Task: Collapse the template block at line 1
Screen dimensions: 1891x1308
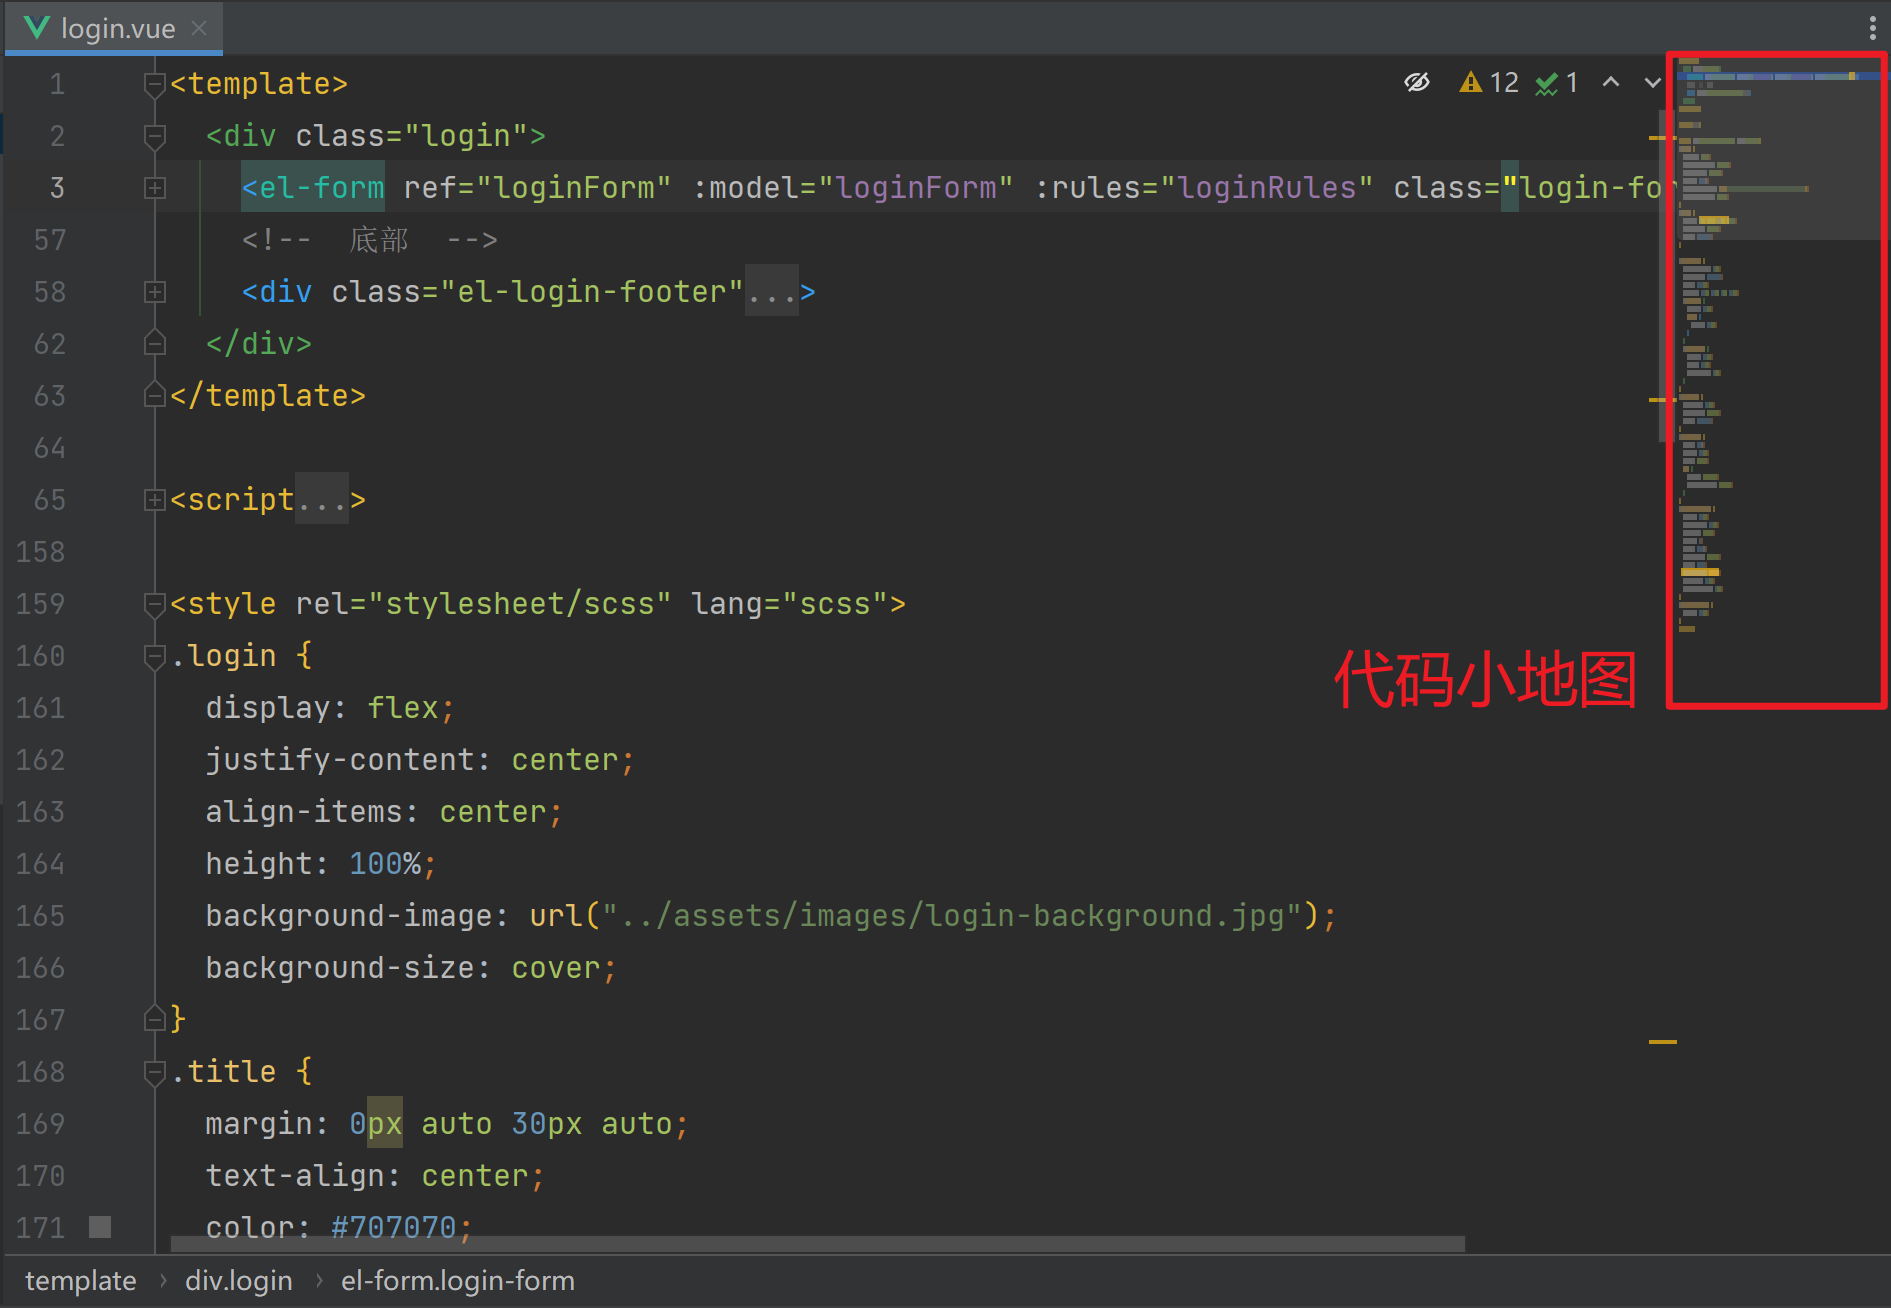Action: click(155, 84)
